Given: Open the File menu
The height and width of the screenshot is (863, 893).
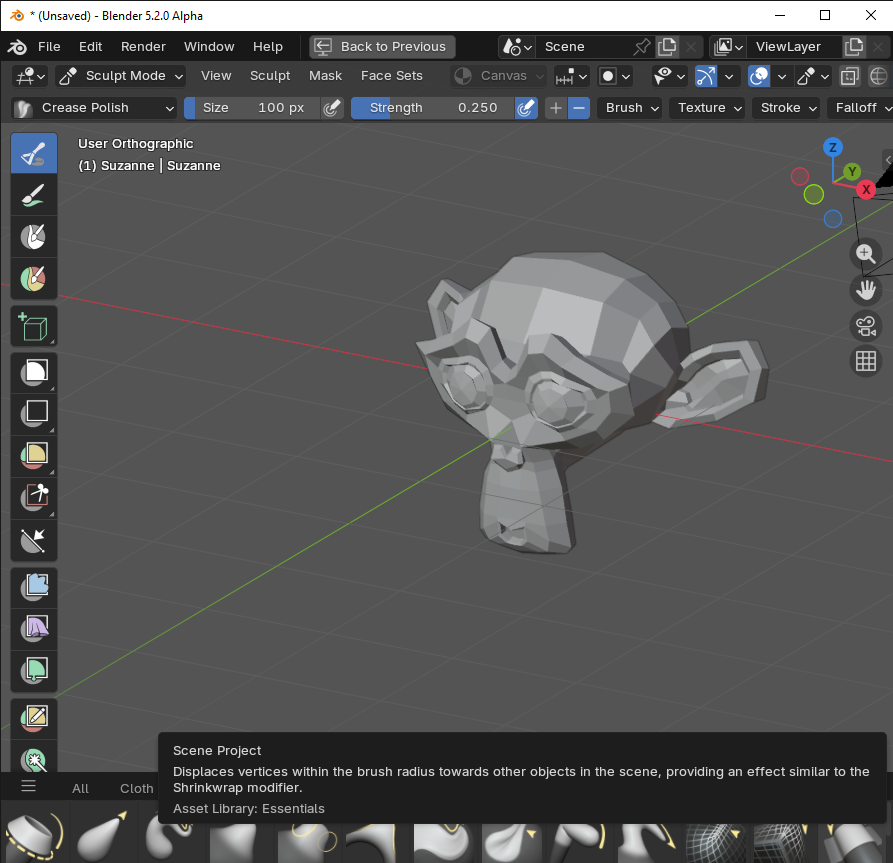Looking at the screenshot, I should (49, 47).
